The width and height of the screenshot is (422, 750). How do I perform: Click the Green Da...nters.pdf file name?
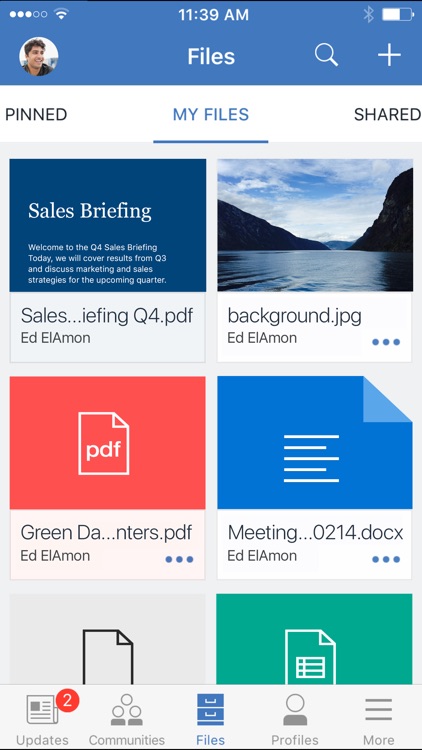click(106, 532)
